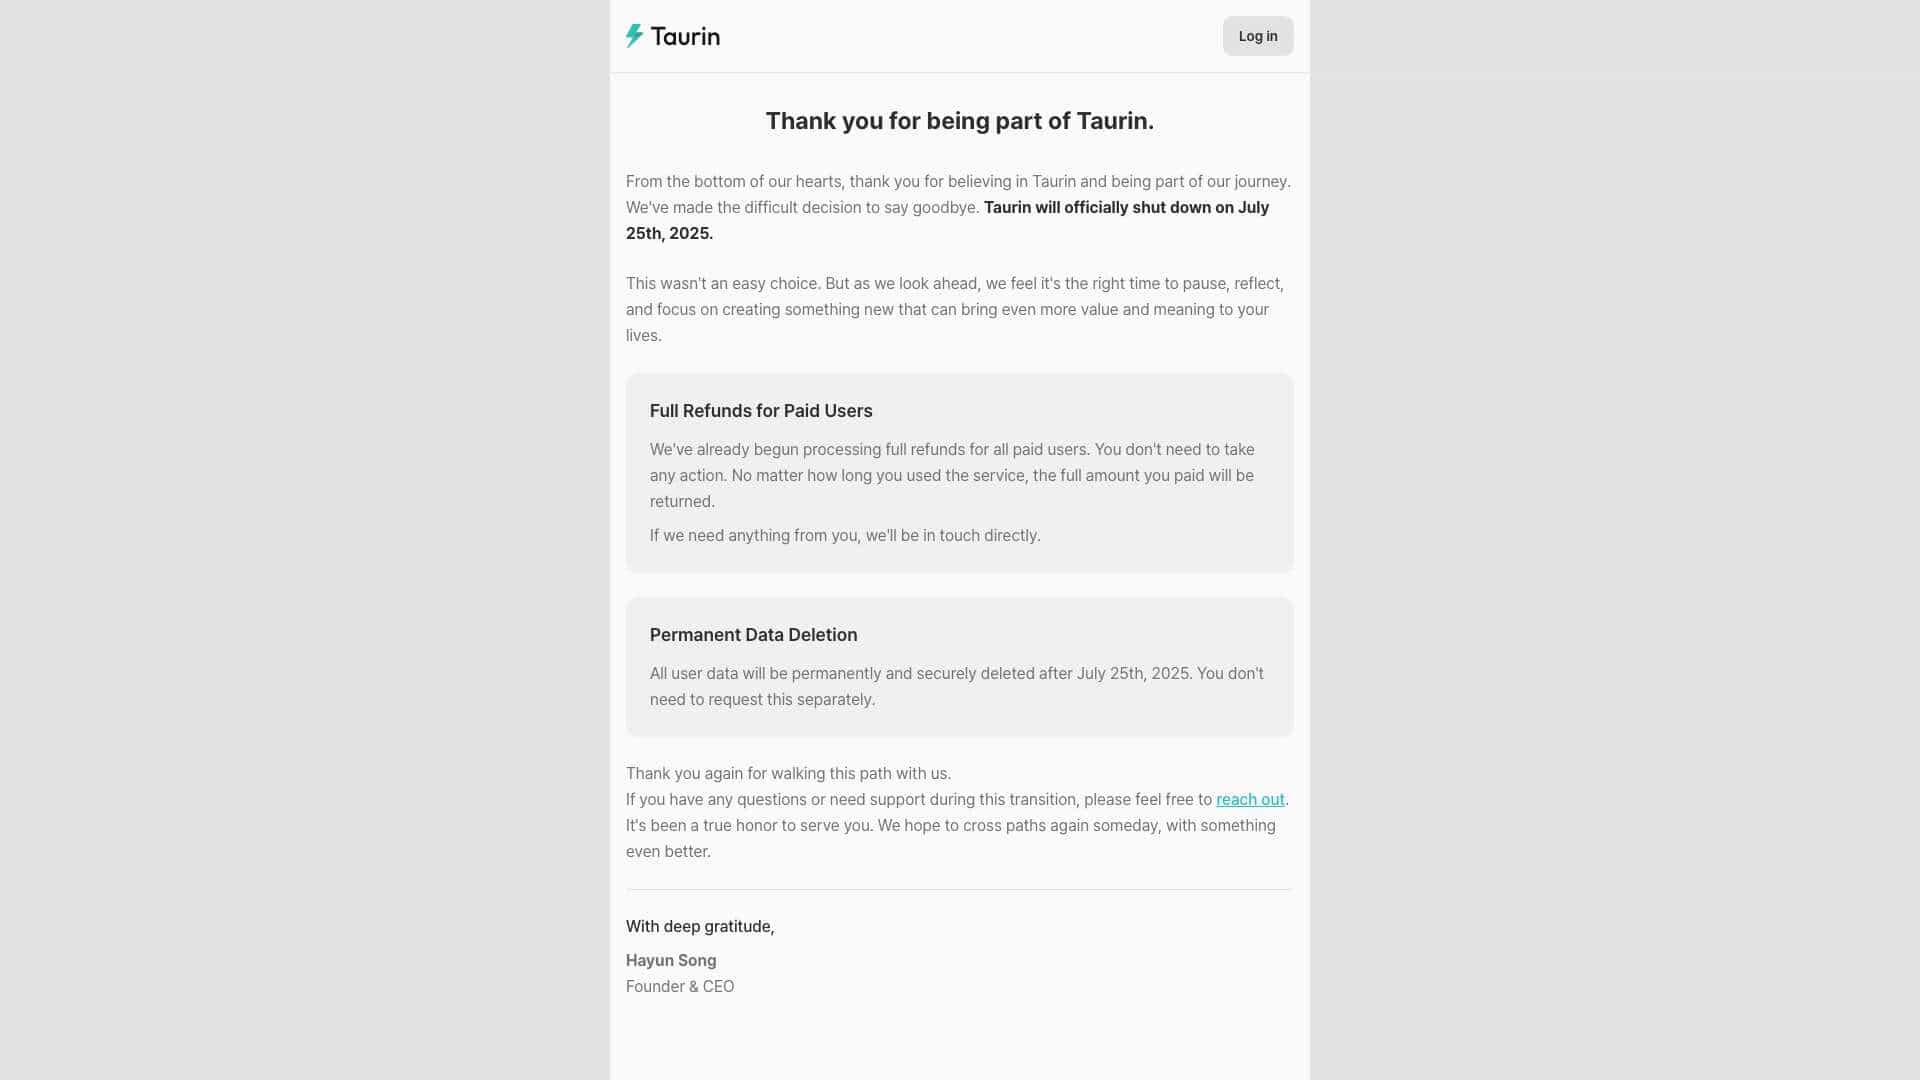This screenshot has height=1080, width=1920.
Task: Click the "Thank you again for walking this path" line
Action: [788, 774]
